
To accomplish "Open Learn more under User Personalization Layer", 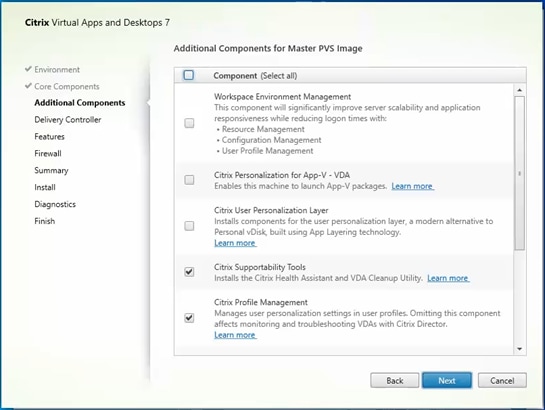I will pyautogui.click(x=235, y=243).
